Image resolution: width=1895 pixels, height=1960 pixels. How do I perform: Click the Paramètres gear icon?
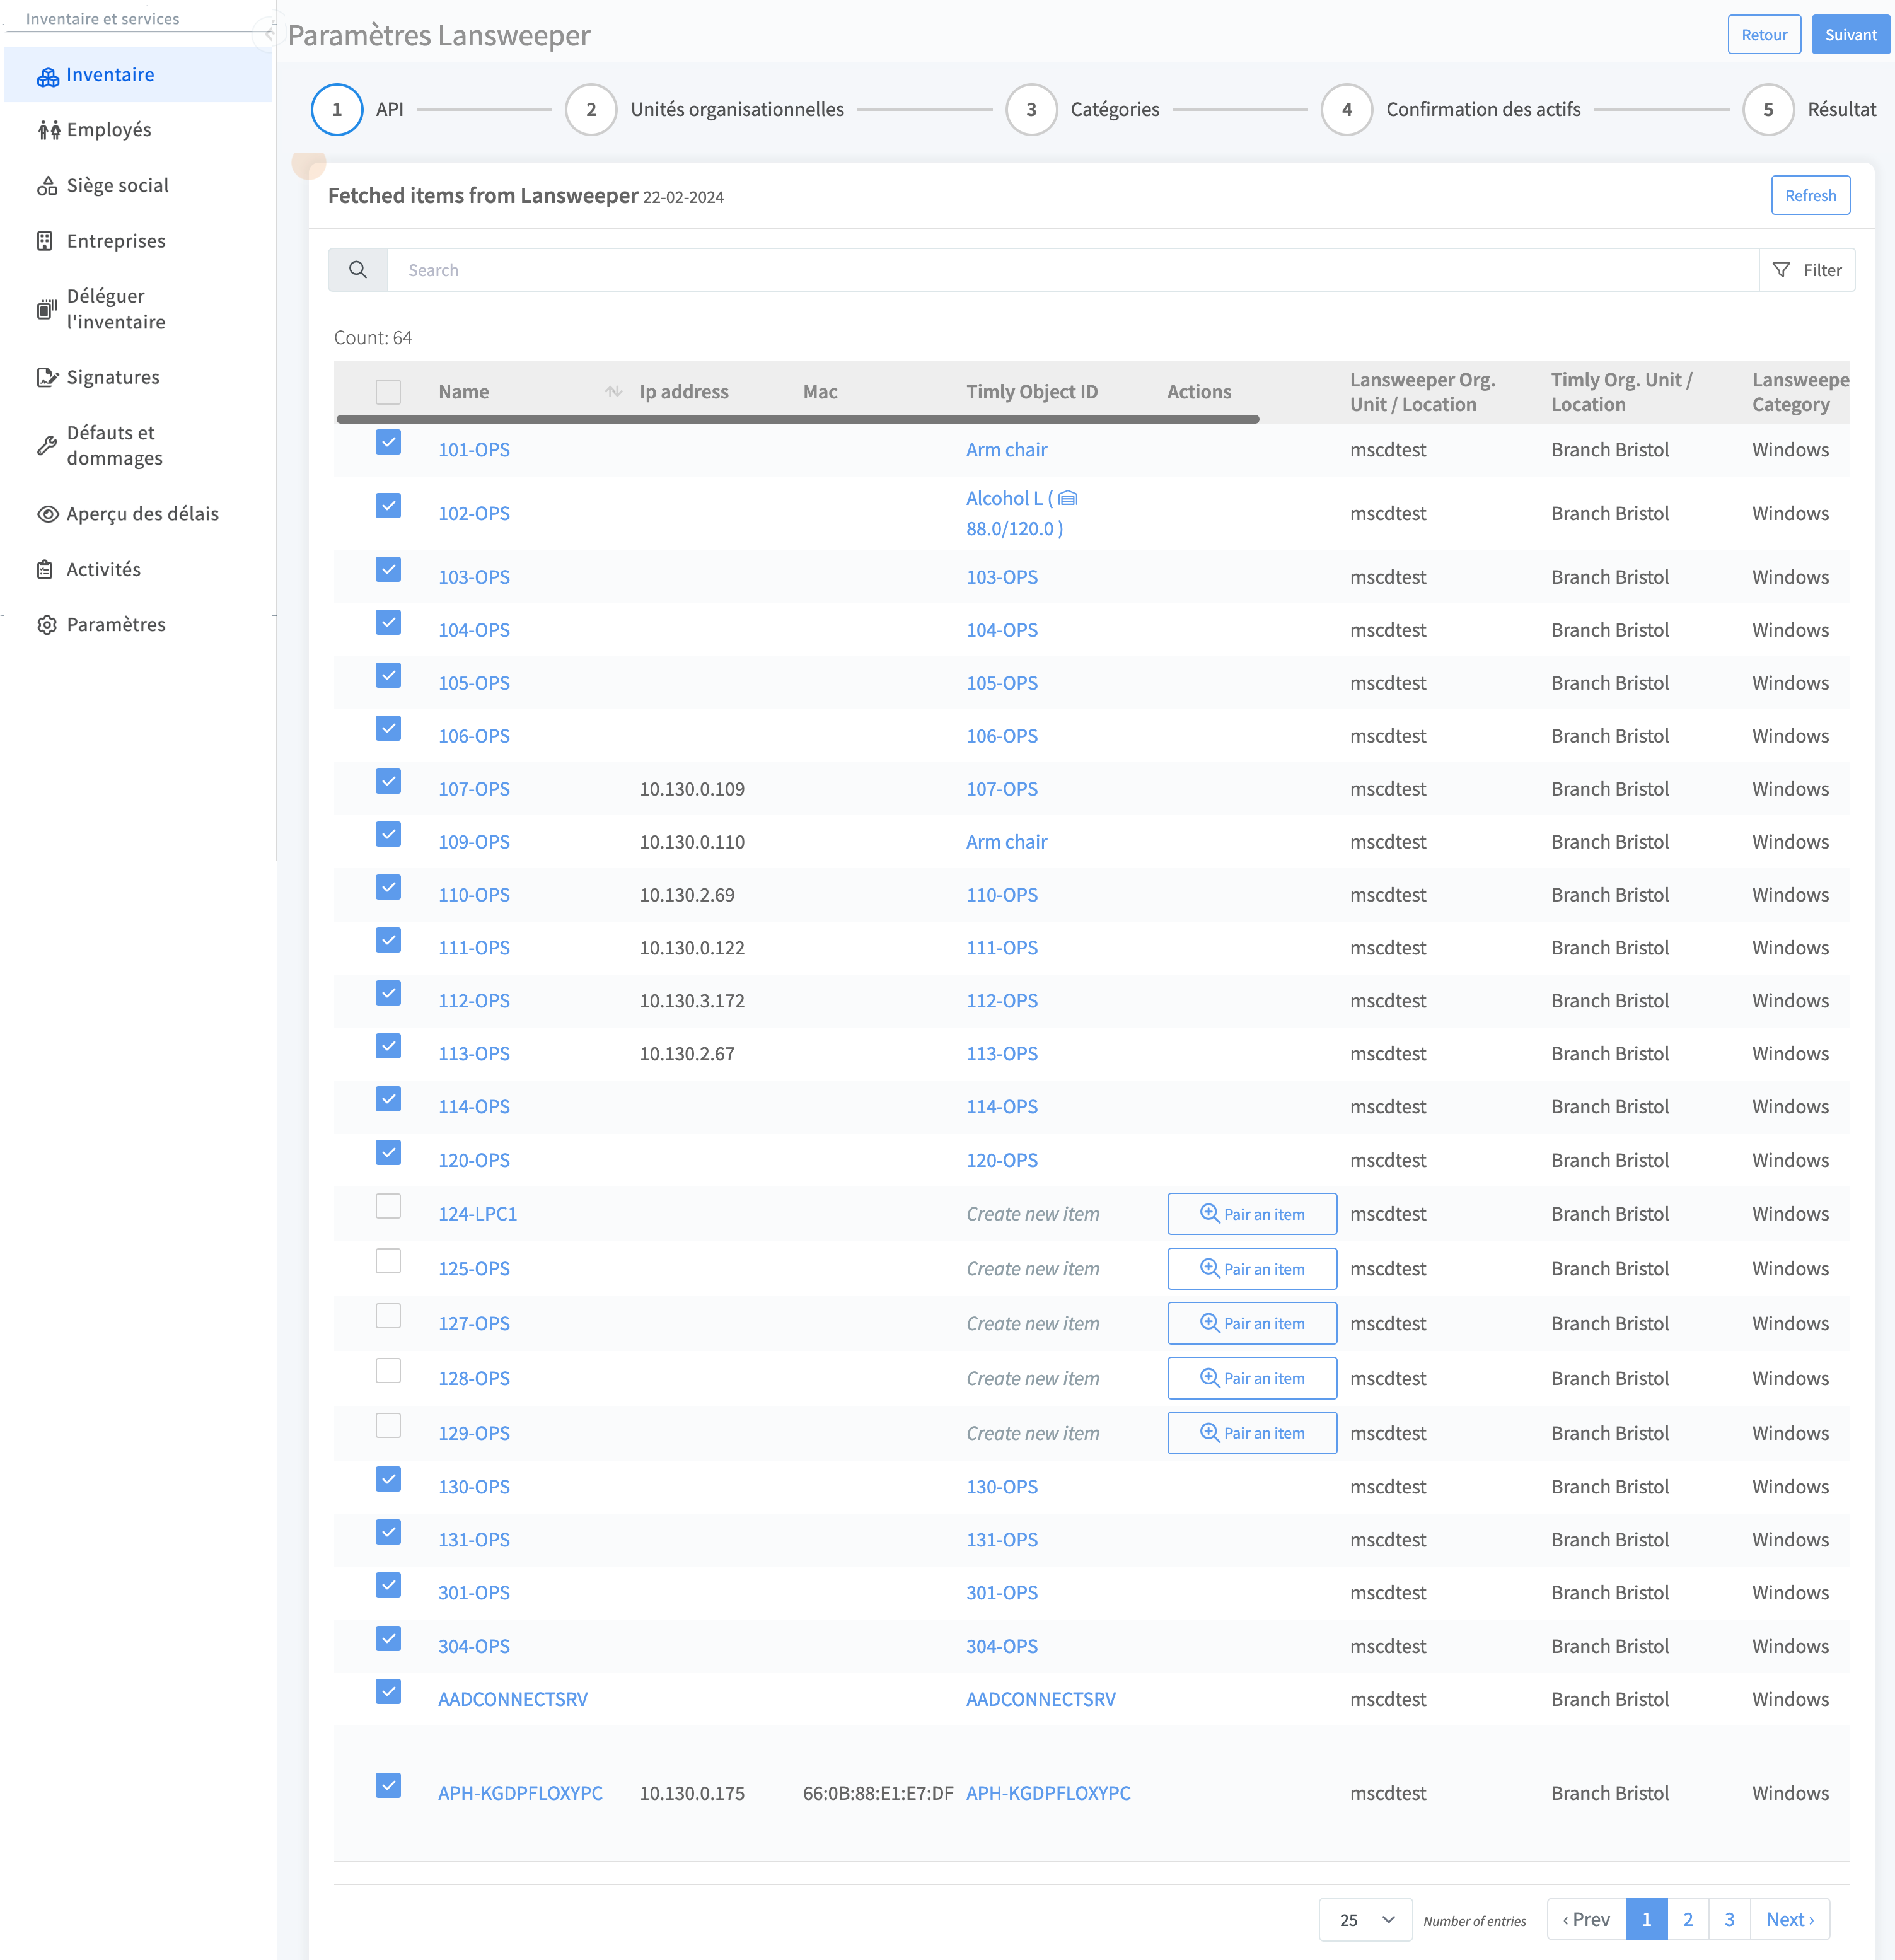47,625
